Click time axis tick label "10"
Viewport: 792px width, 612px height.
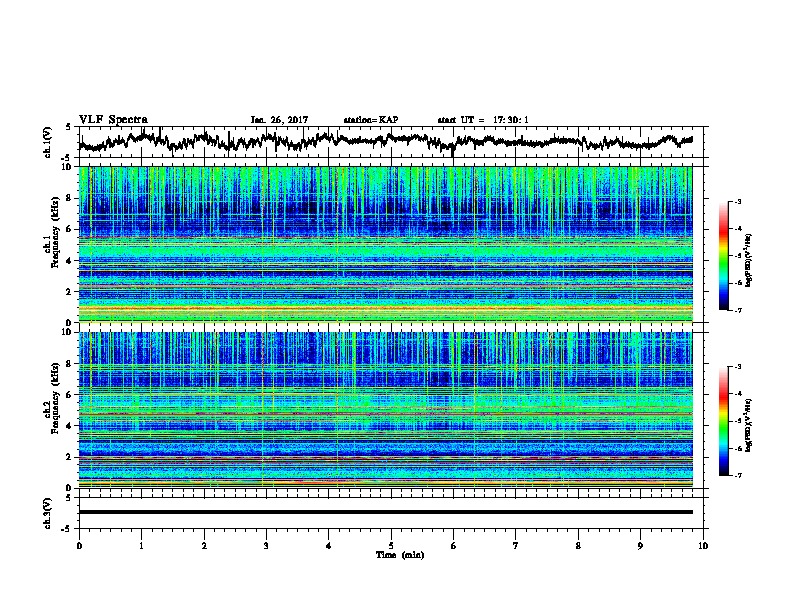[x=703, y=546]
